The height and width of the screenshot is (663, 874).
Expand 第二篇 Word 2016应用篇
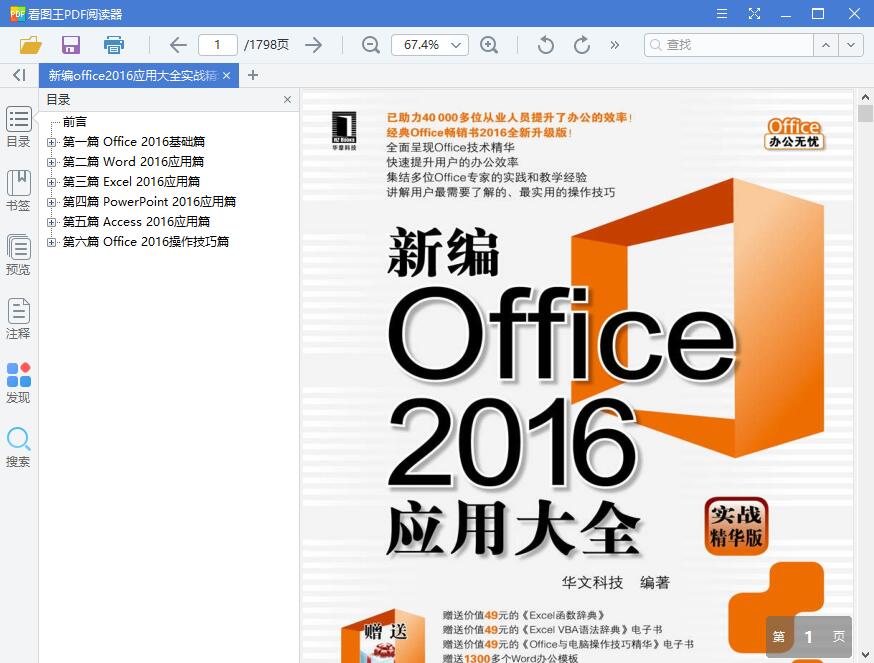51,162
